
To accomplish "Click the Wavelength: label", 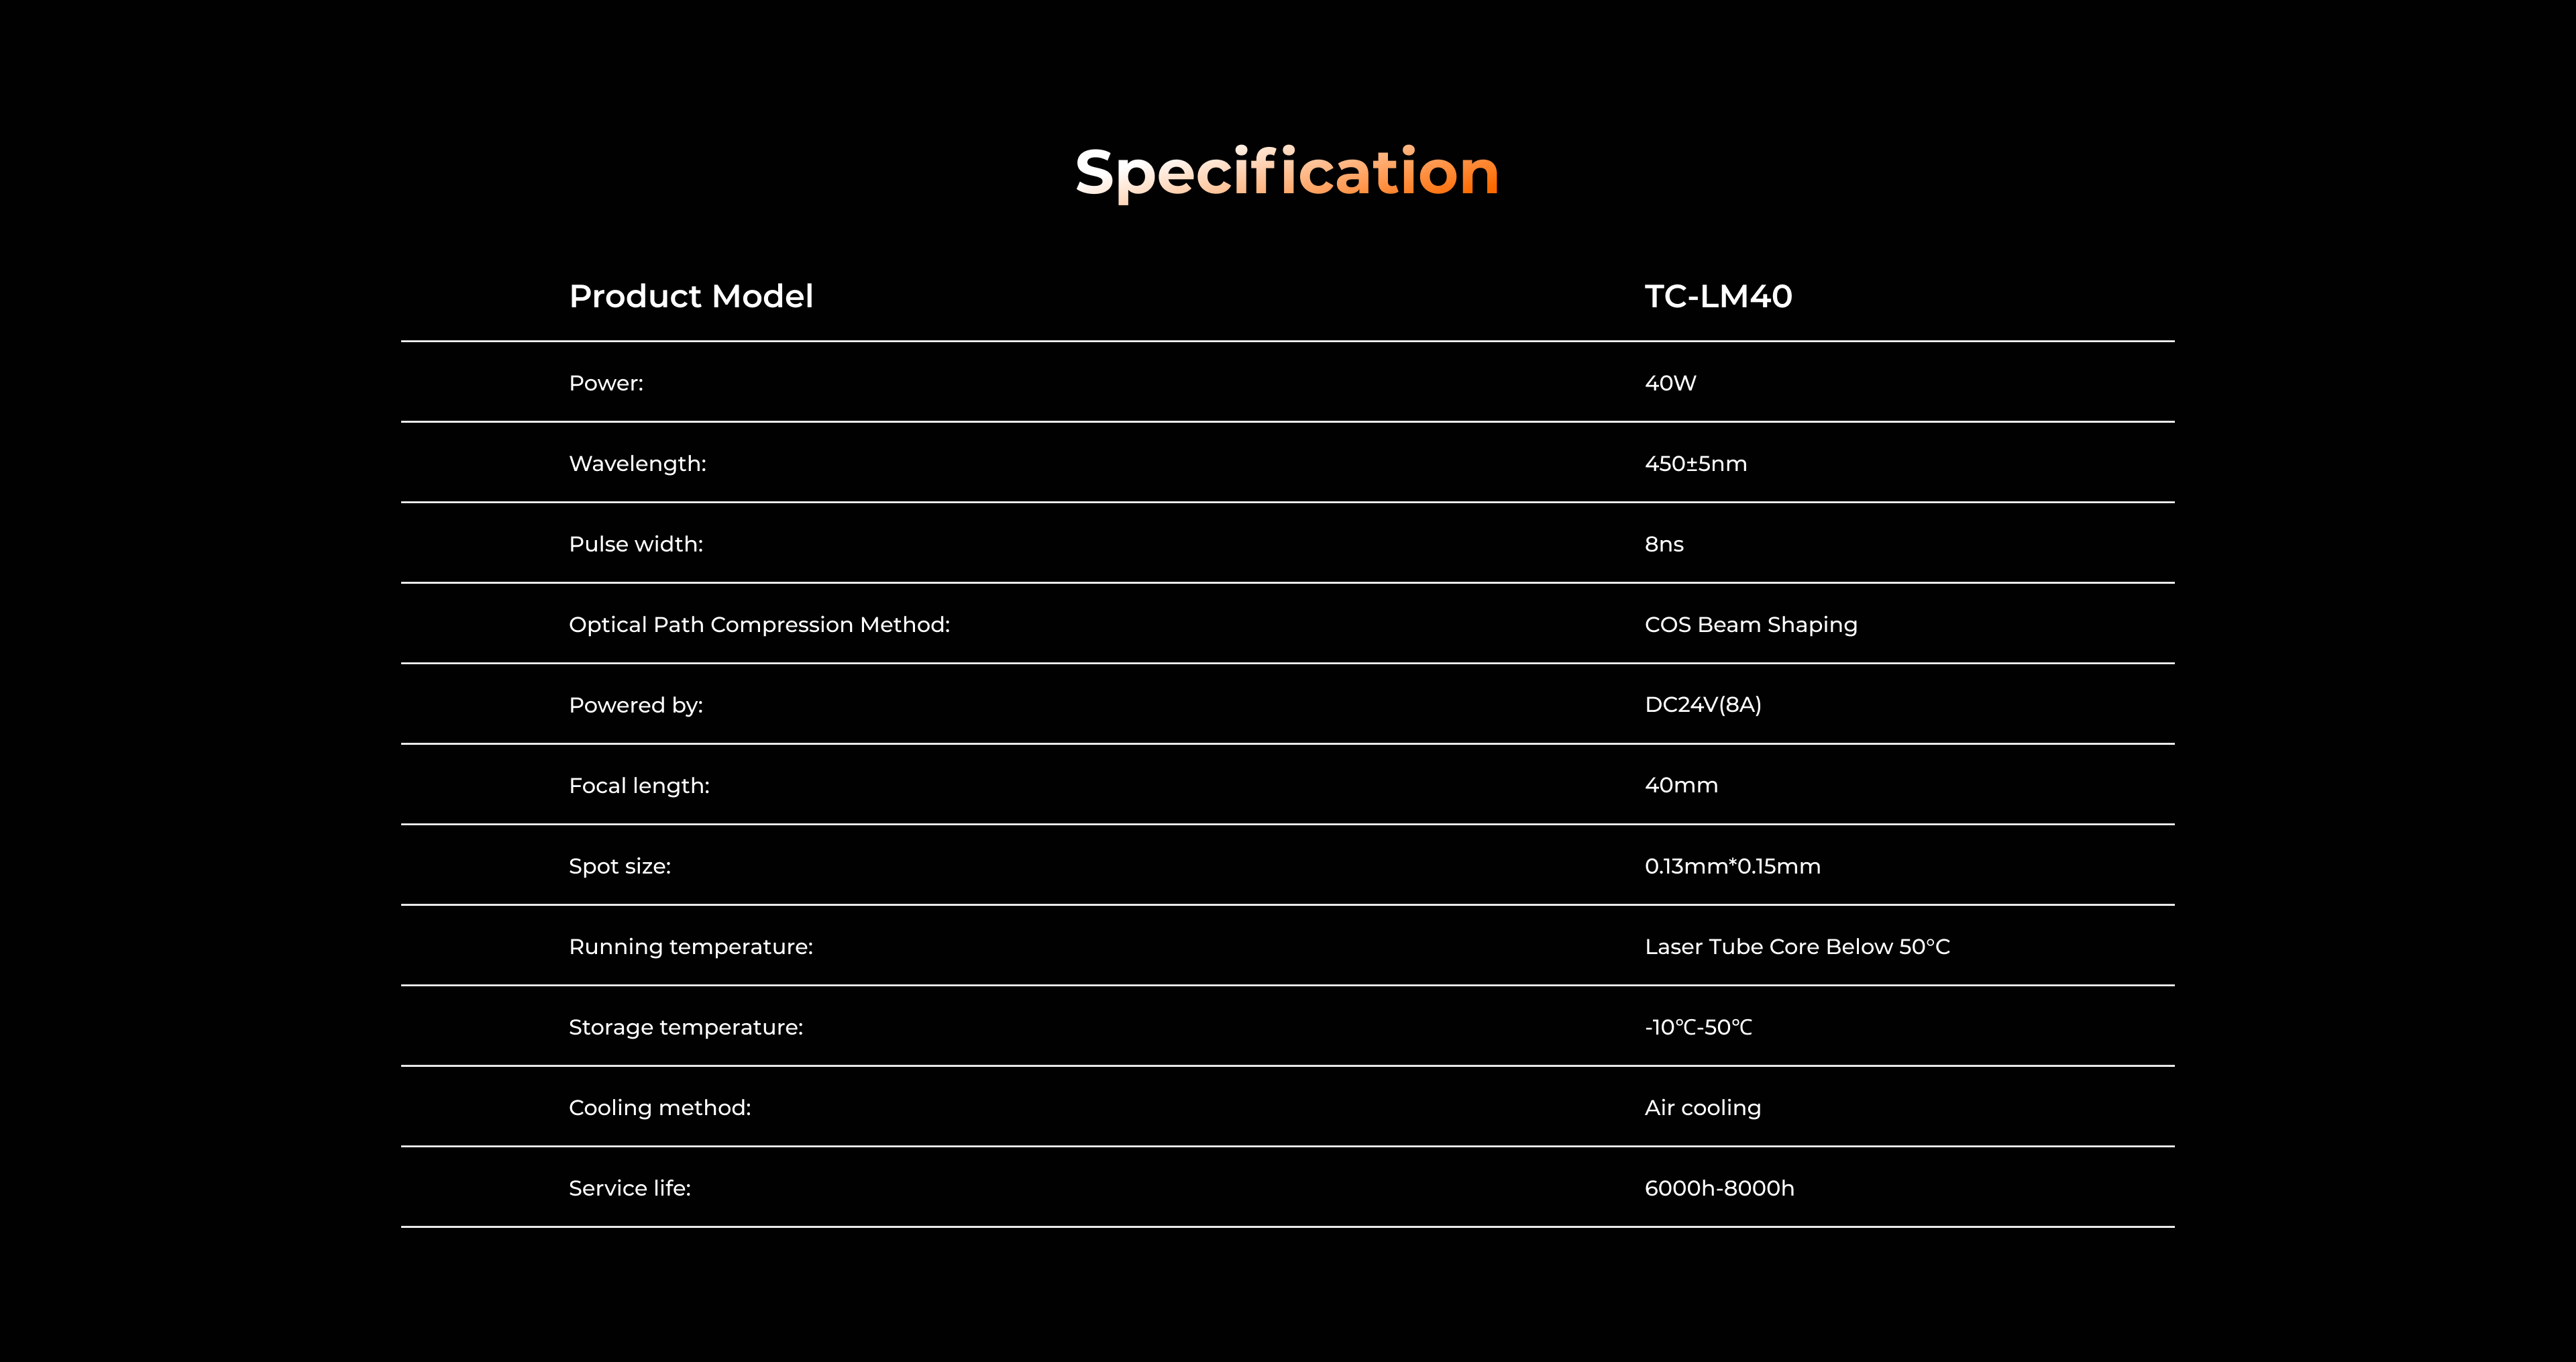I will [x=637, y=464].
